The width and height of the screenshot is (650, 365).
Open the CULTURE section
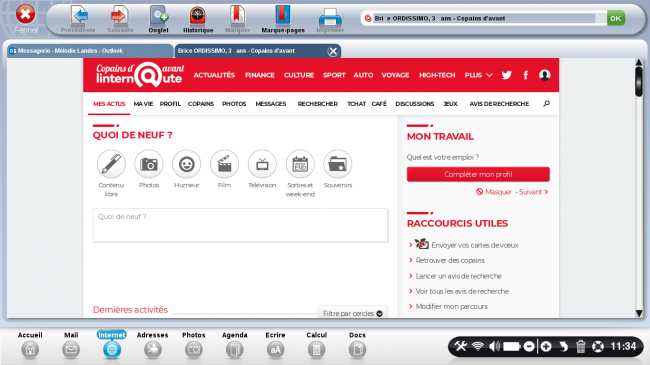[x=299, y=75]
